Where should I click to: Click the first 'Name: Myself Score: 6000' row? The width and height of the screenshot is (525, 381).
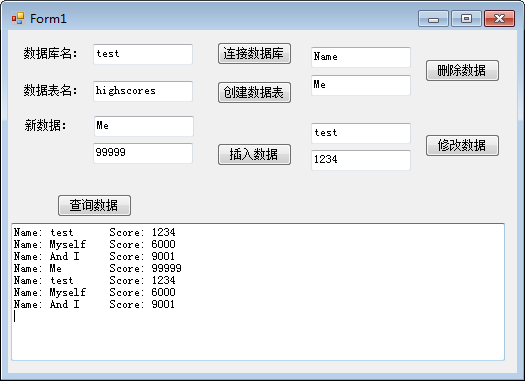point(94,244)
